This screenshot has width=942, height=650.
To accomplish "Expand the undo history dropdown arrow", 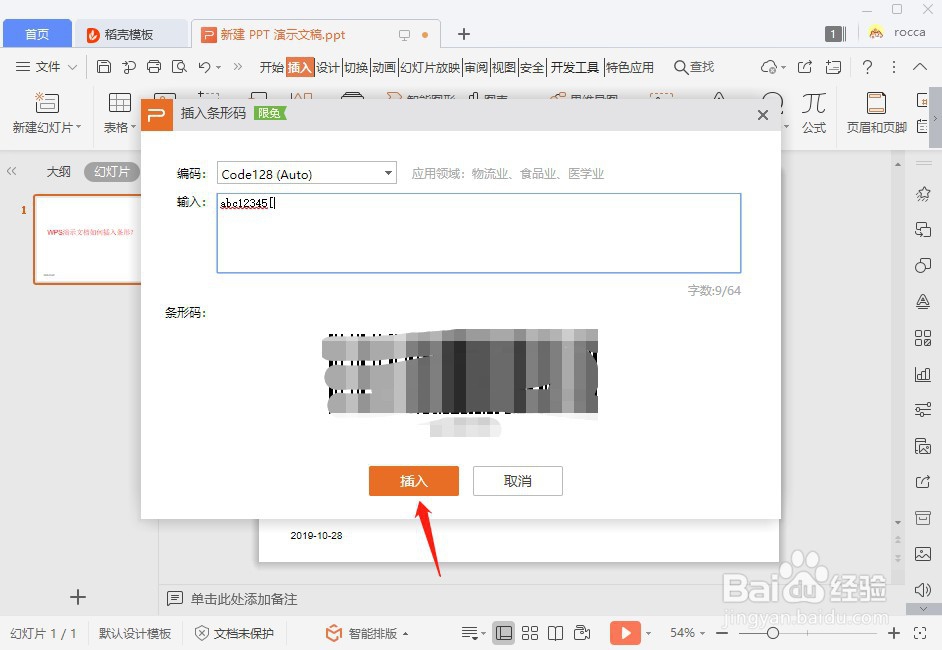I will click(219, 67).
